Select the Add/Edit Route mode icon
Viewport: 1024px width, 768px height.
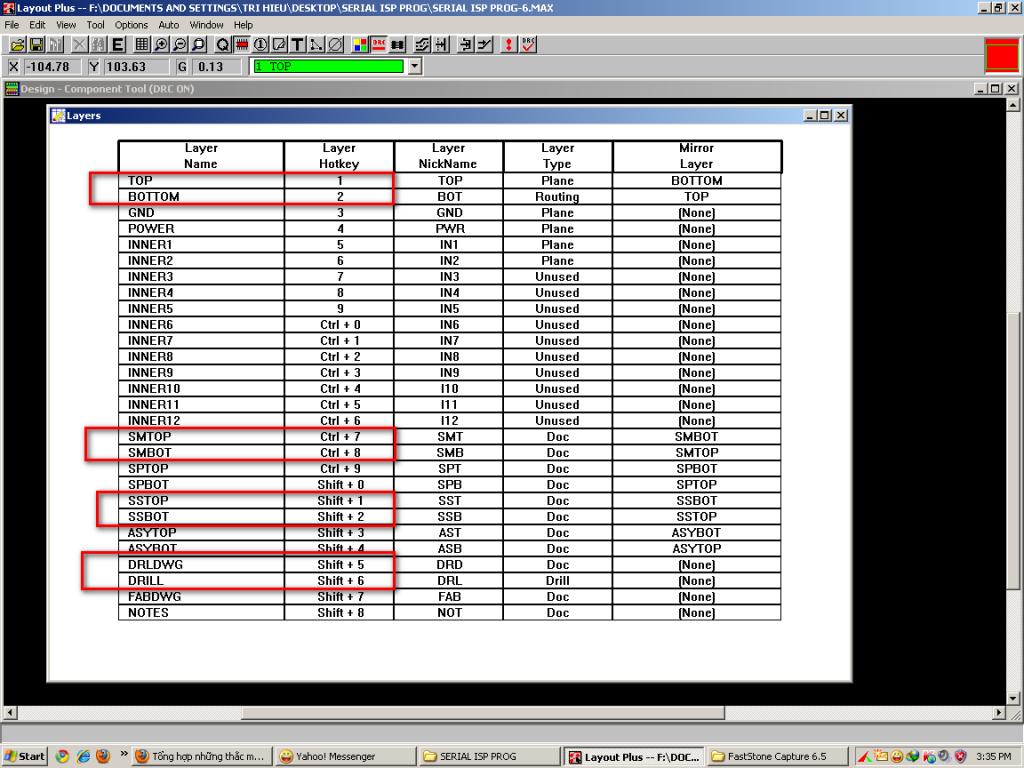[485, 44]
